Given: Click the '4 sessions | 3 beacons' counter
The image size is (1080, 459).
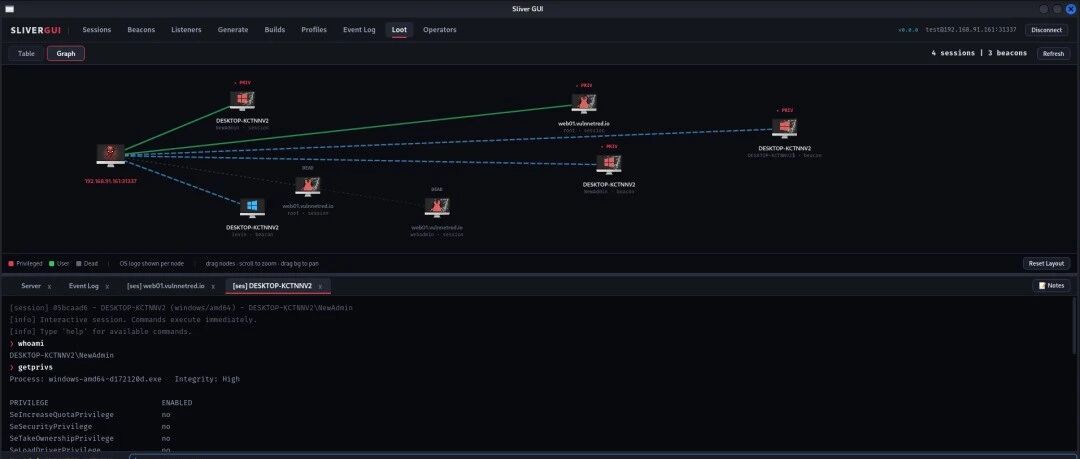Looking at the screenshot, I should 979,53.
